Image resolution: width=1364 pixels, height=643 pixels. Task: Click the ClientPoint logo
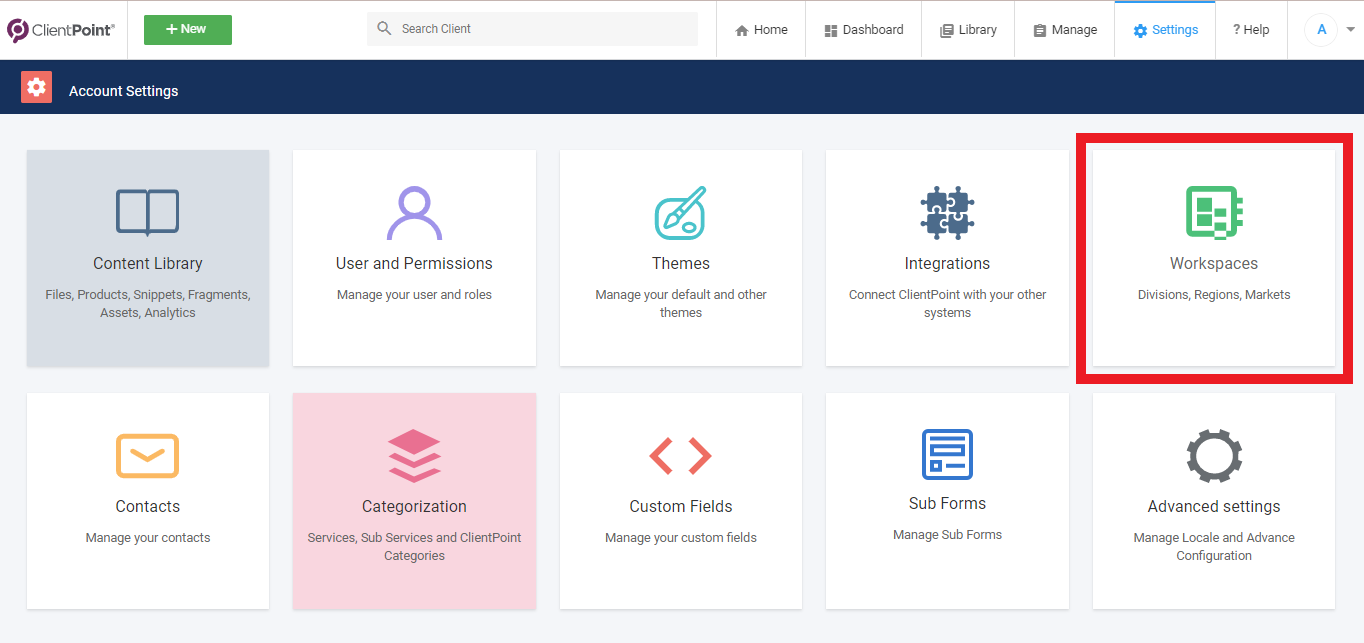[x=61, y=30]
